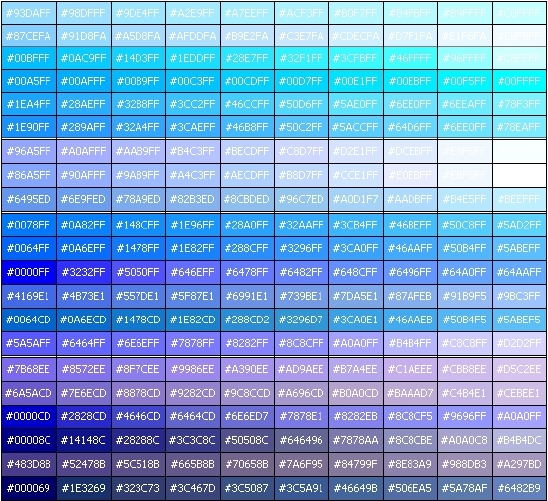Select the #87AFEB swatch

pyautogui.click(x=410, y=296)
